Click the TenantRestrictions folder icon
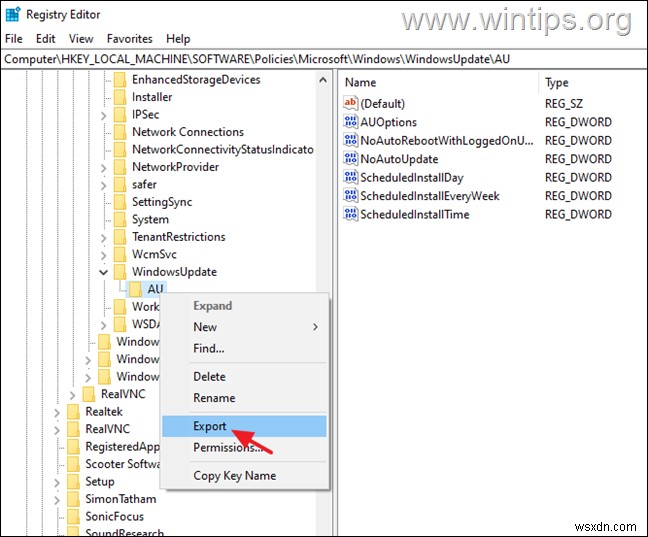 coord(120,237)
